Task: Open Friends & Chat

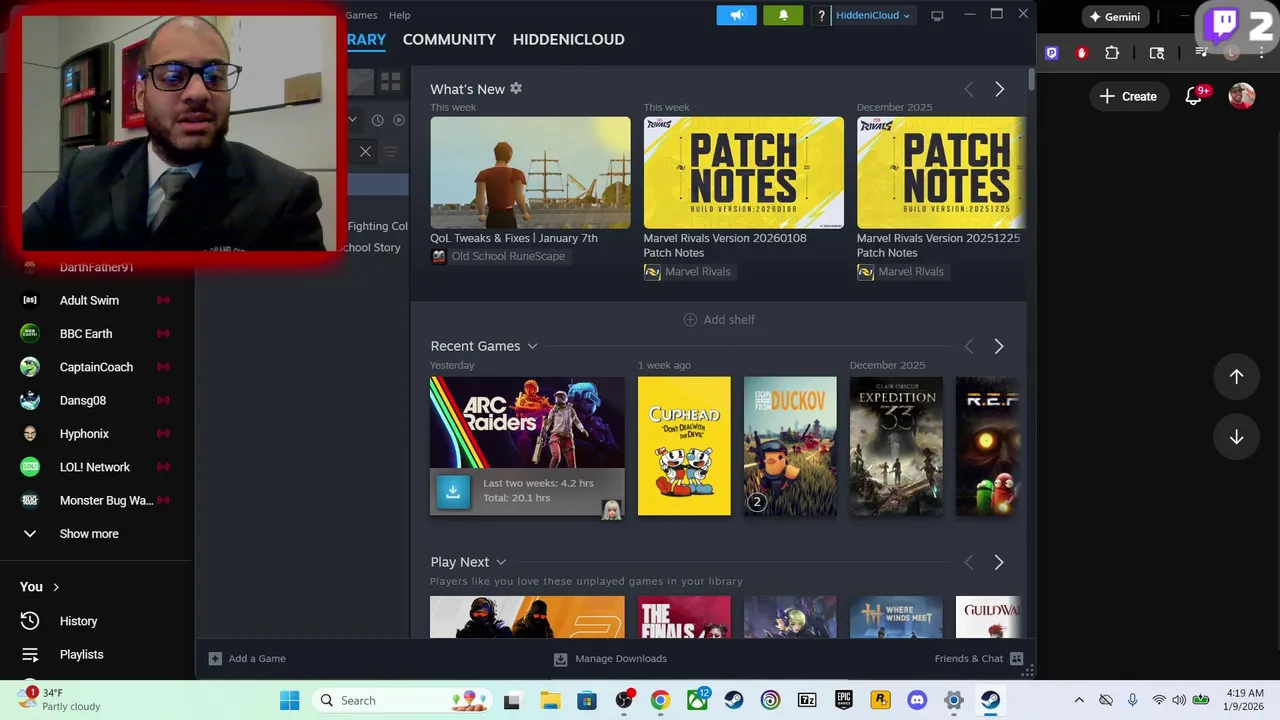Action: pos(978,658)
